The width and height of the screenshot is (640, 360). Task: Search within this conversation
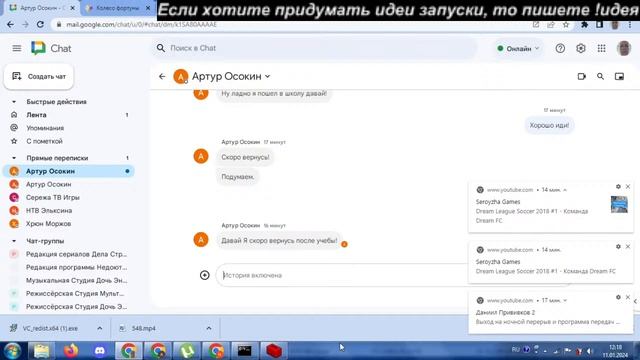point(600,76)
